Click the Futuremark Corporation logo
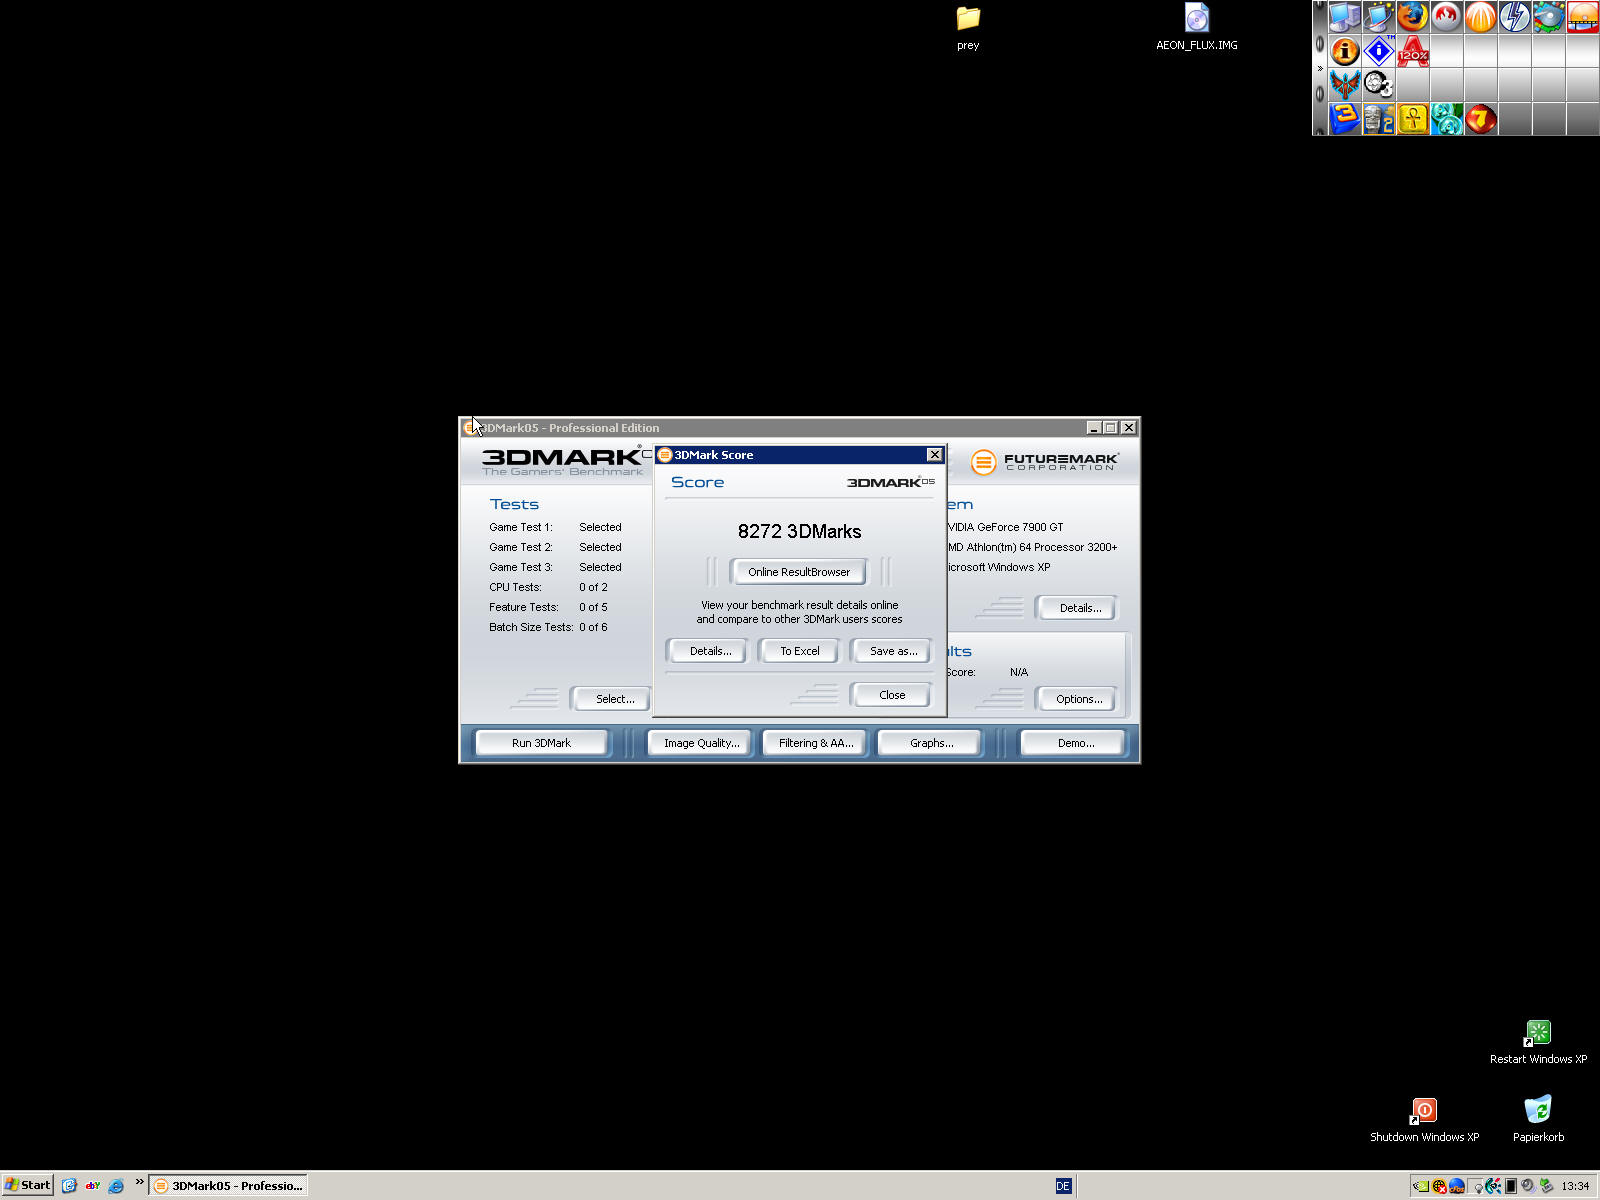This screenshot has height=1200, width=1600. [1045, 461]
